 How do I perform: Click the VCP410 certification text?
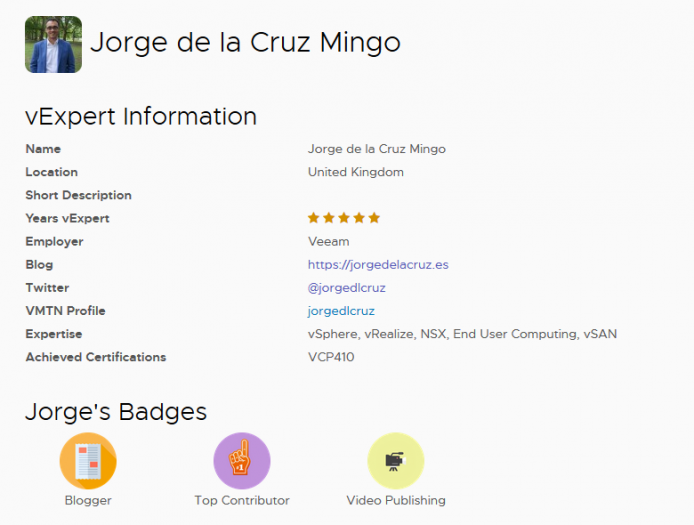click(x=331, y=357)
